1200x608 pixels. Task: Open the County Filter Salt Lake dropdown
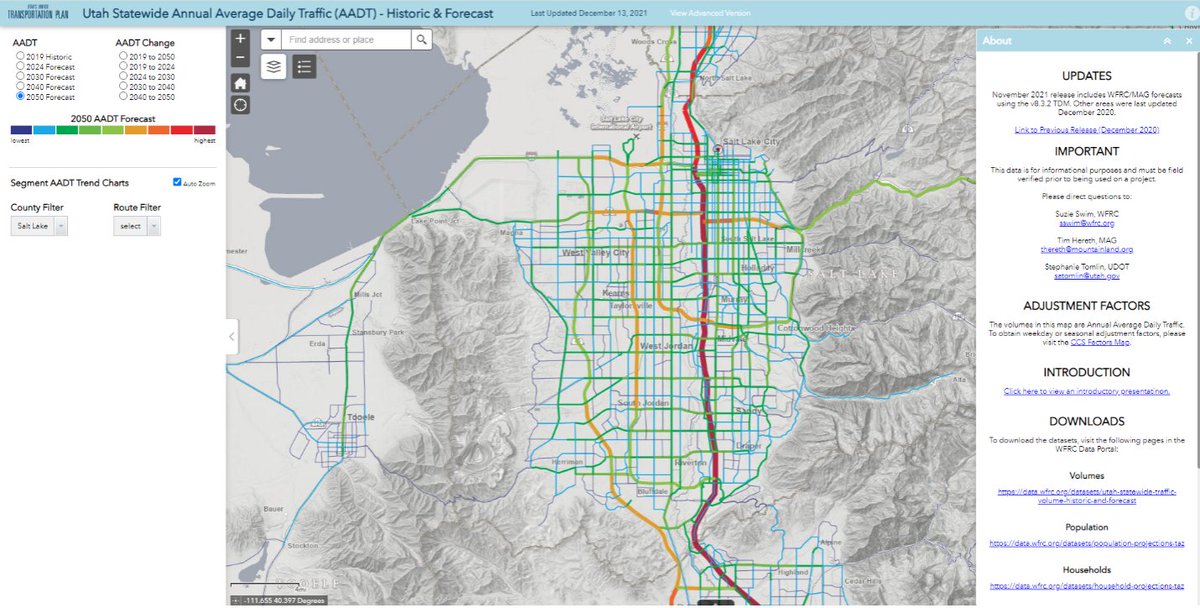41,227
